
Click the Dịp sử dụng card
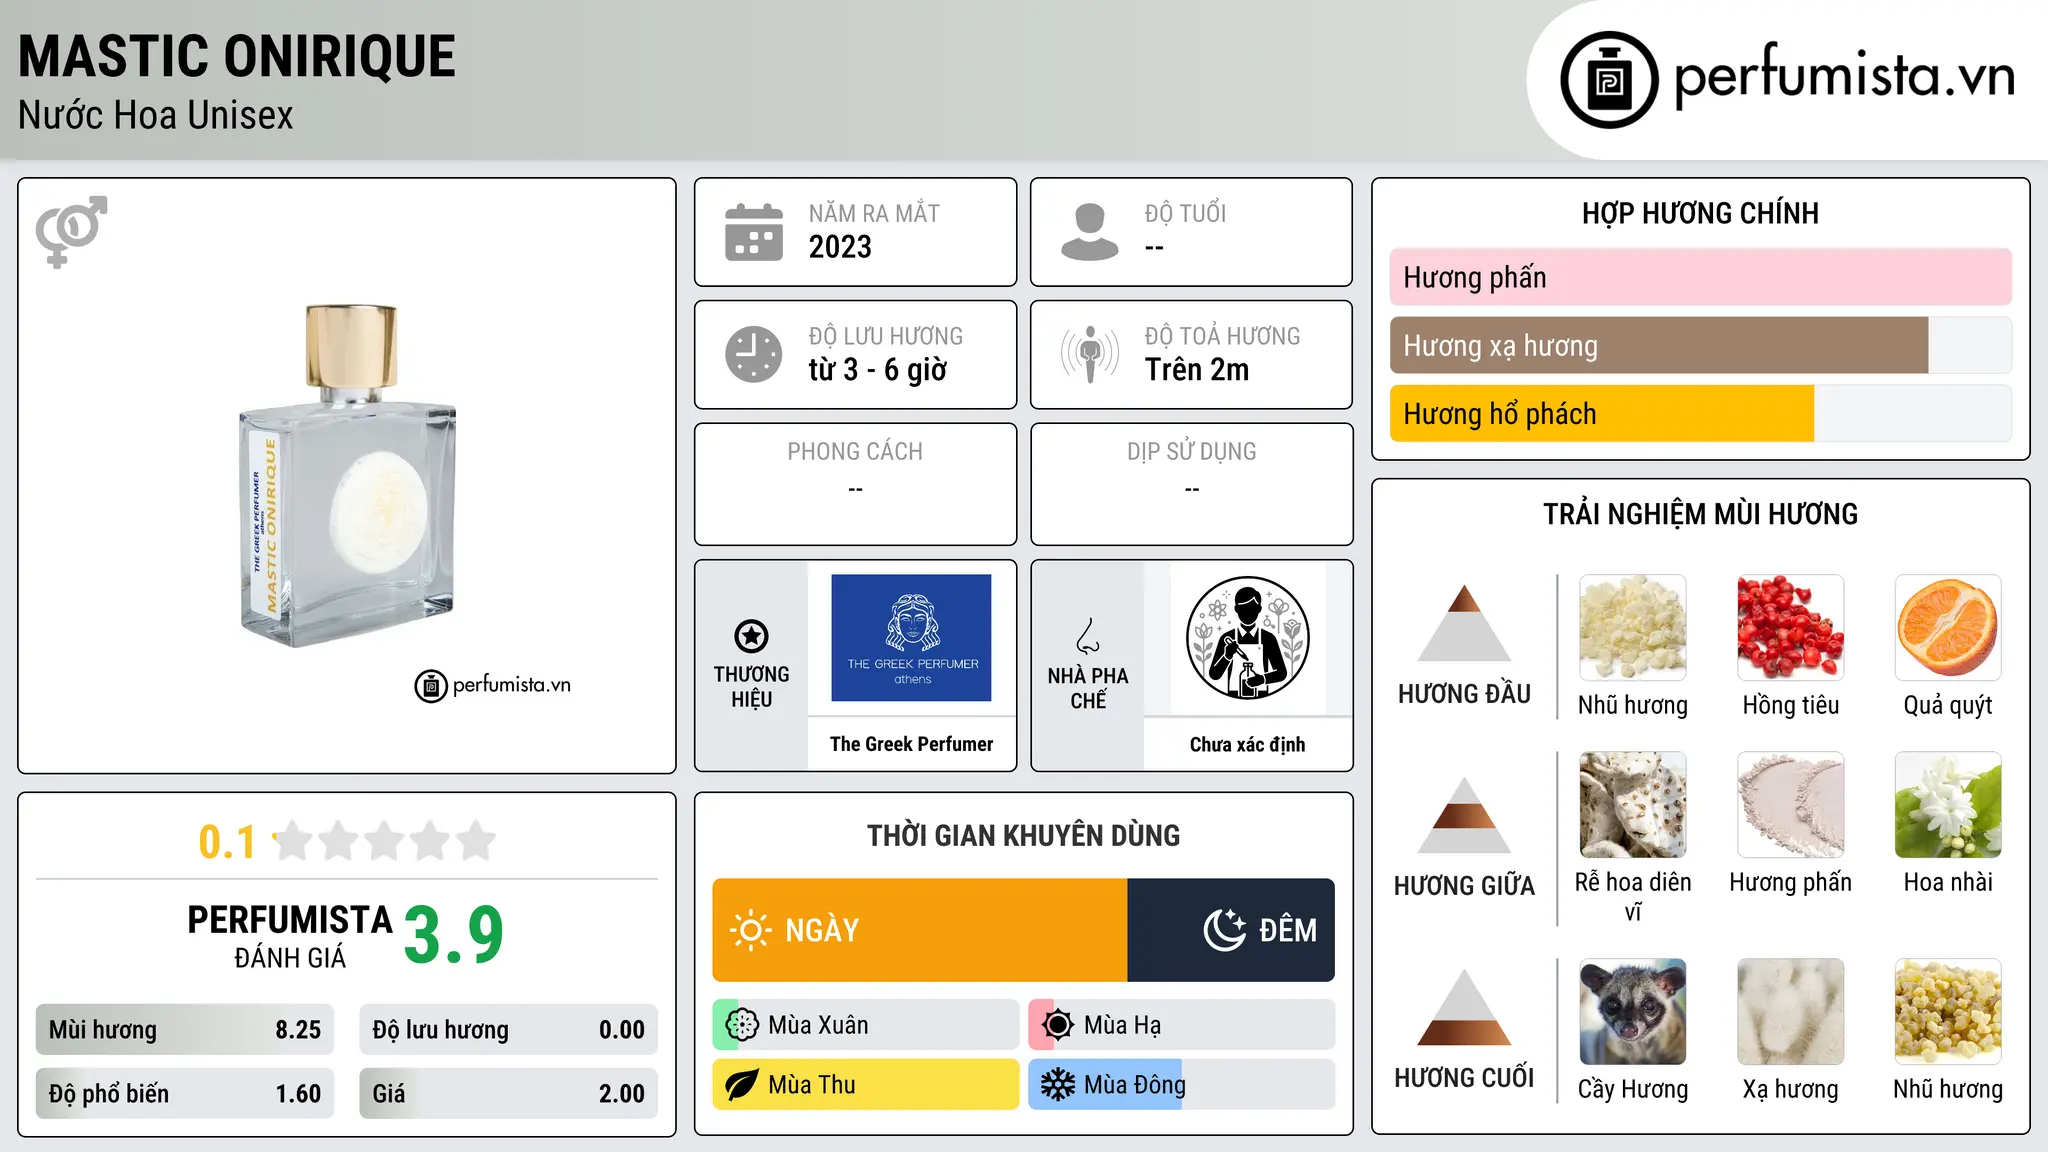(1191, 484)
